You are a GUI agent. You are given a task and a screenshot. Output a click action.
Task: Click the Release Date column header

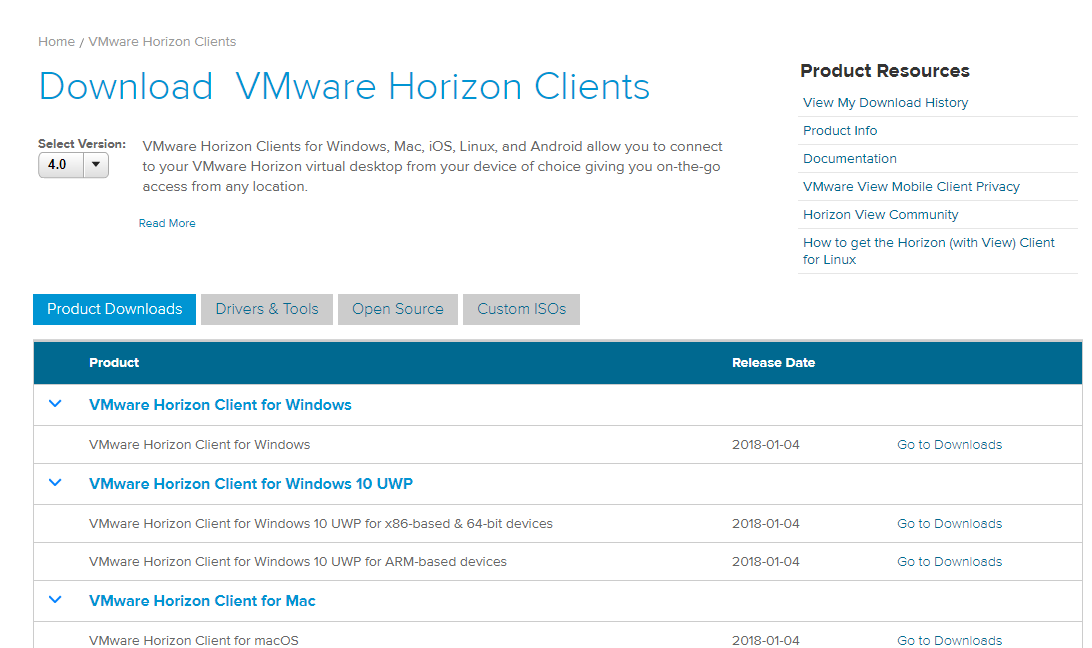coord(773,362)
